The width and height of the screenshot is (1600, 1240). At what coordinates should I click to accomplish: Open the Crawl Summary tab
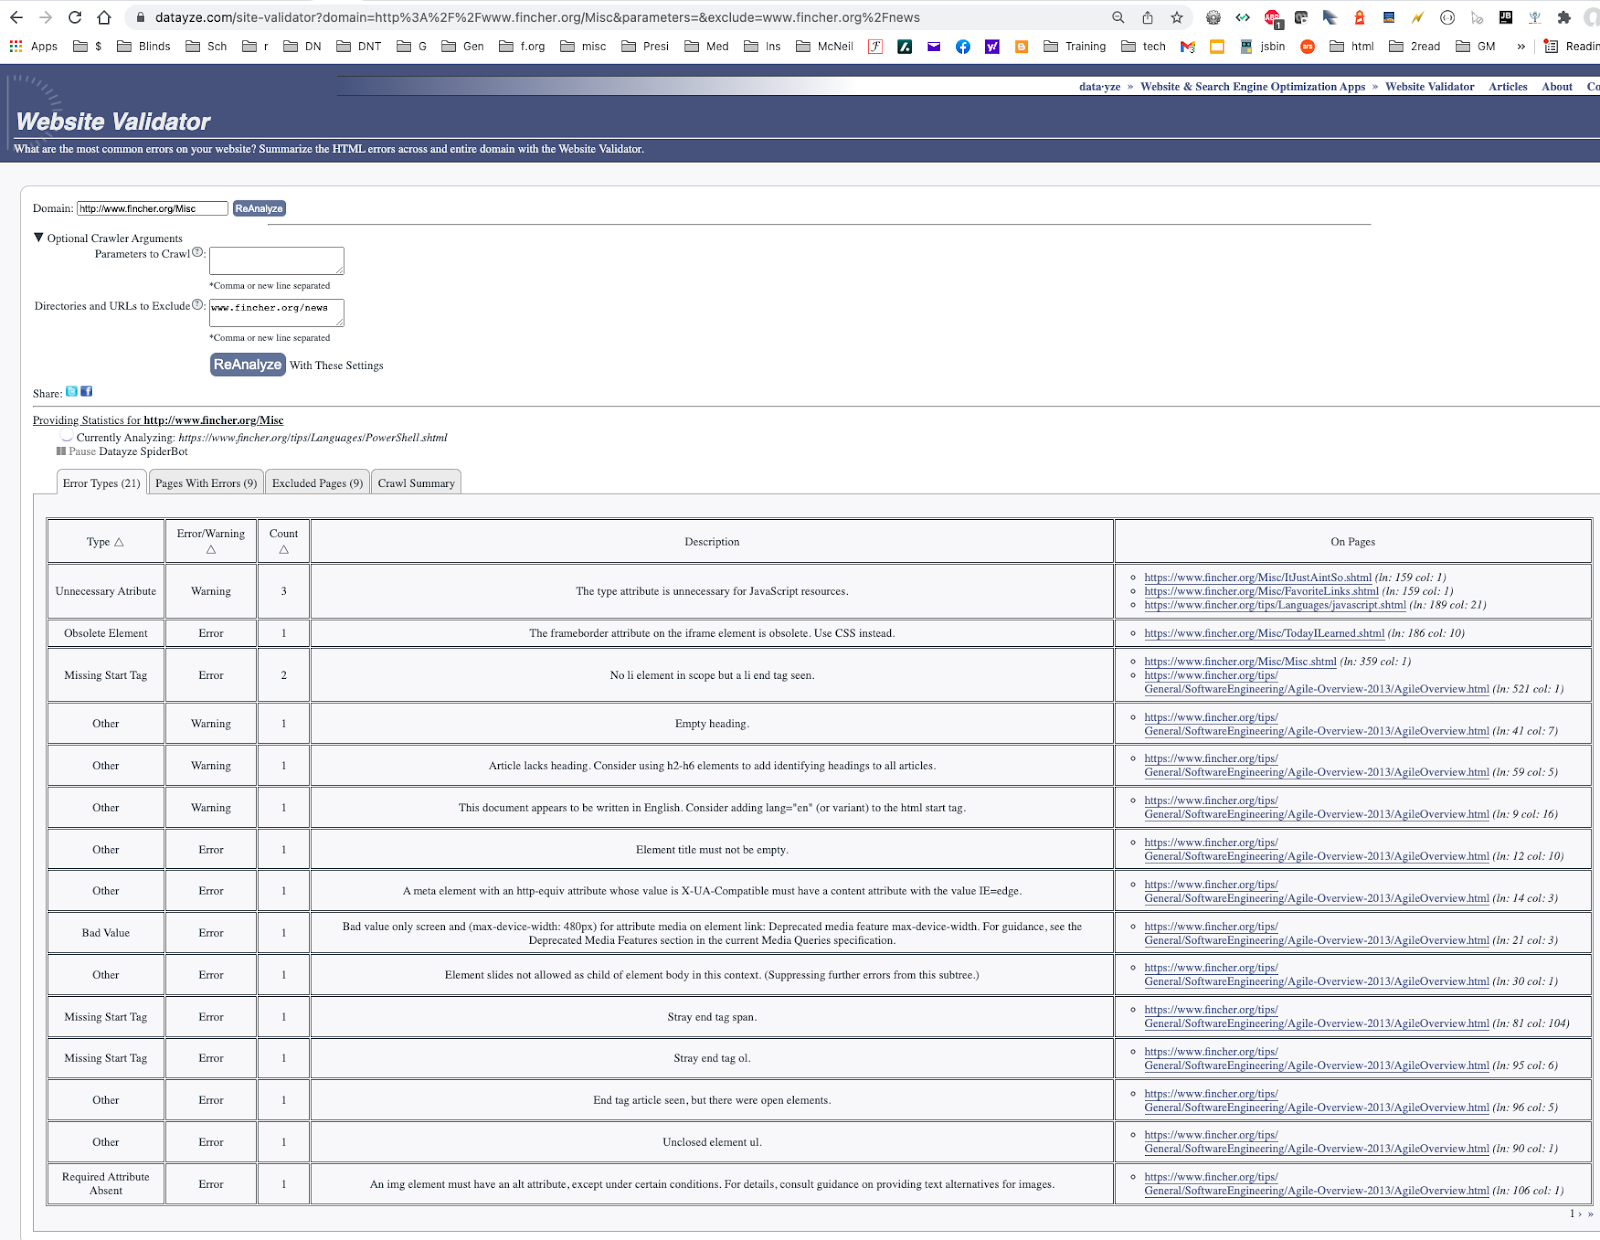click(x=416, y=483)
